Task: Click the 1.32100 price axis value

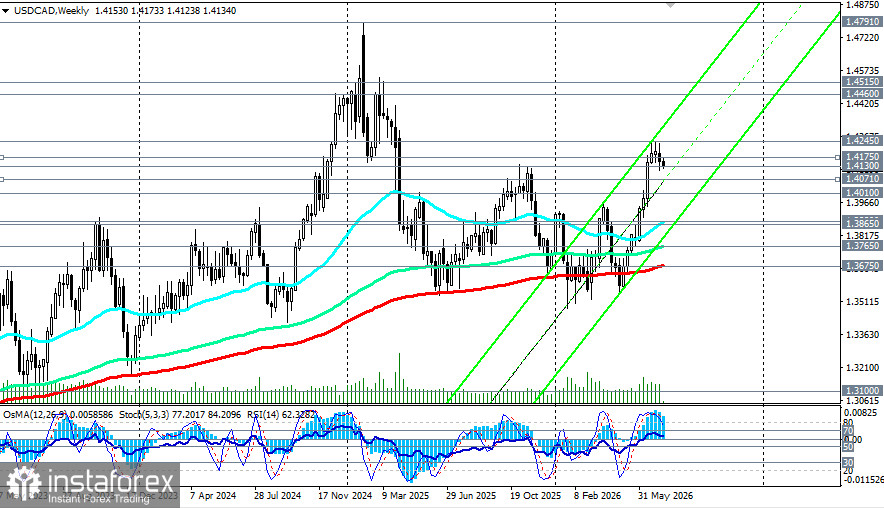Action: 863,368
